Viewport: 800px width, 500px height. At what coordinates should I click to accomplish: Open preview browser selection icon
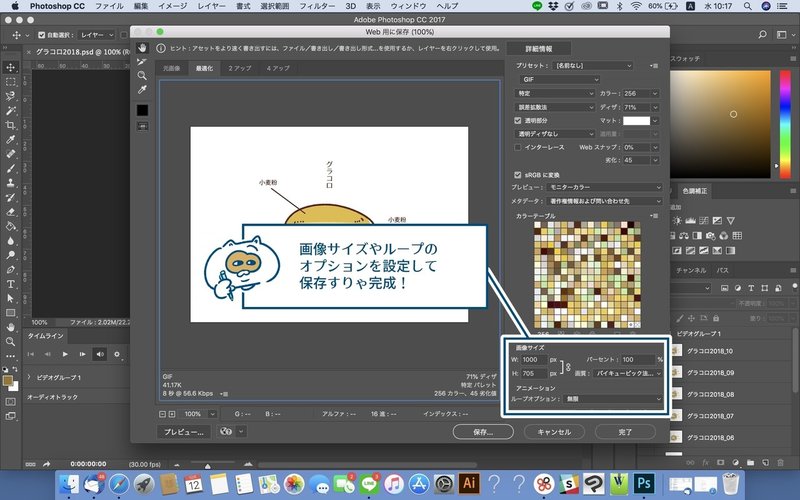coord(226,432)
